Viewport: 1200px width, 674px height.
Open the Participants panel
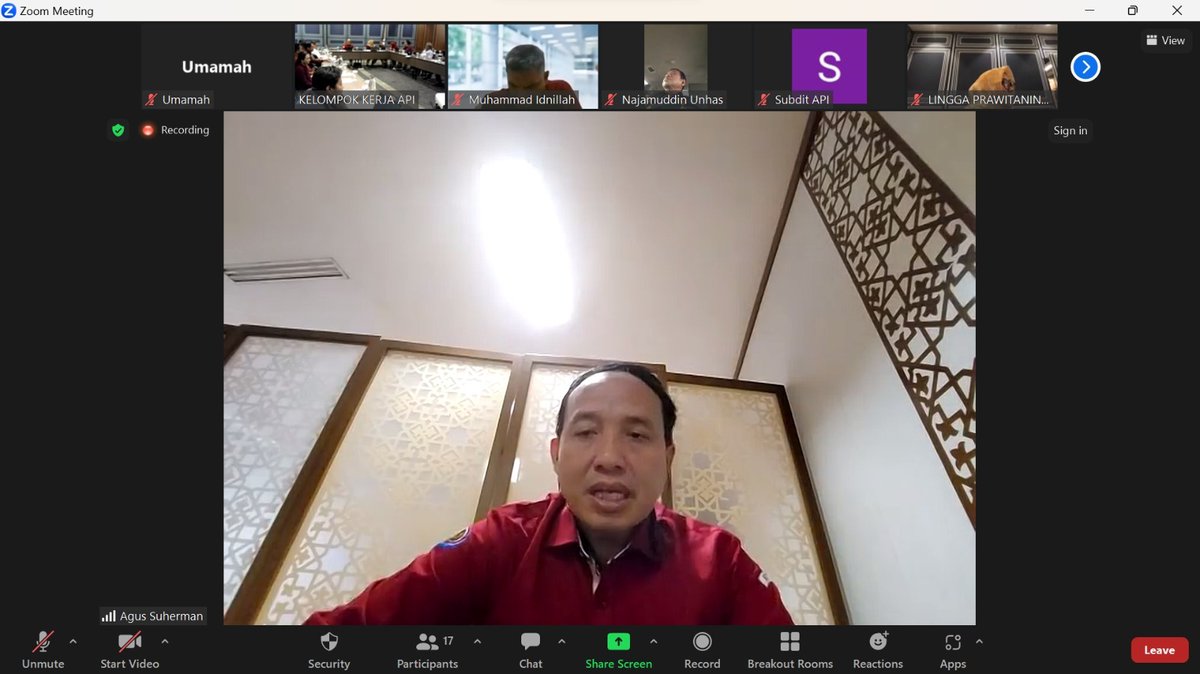click(427, 650)
